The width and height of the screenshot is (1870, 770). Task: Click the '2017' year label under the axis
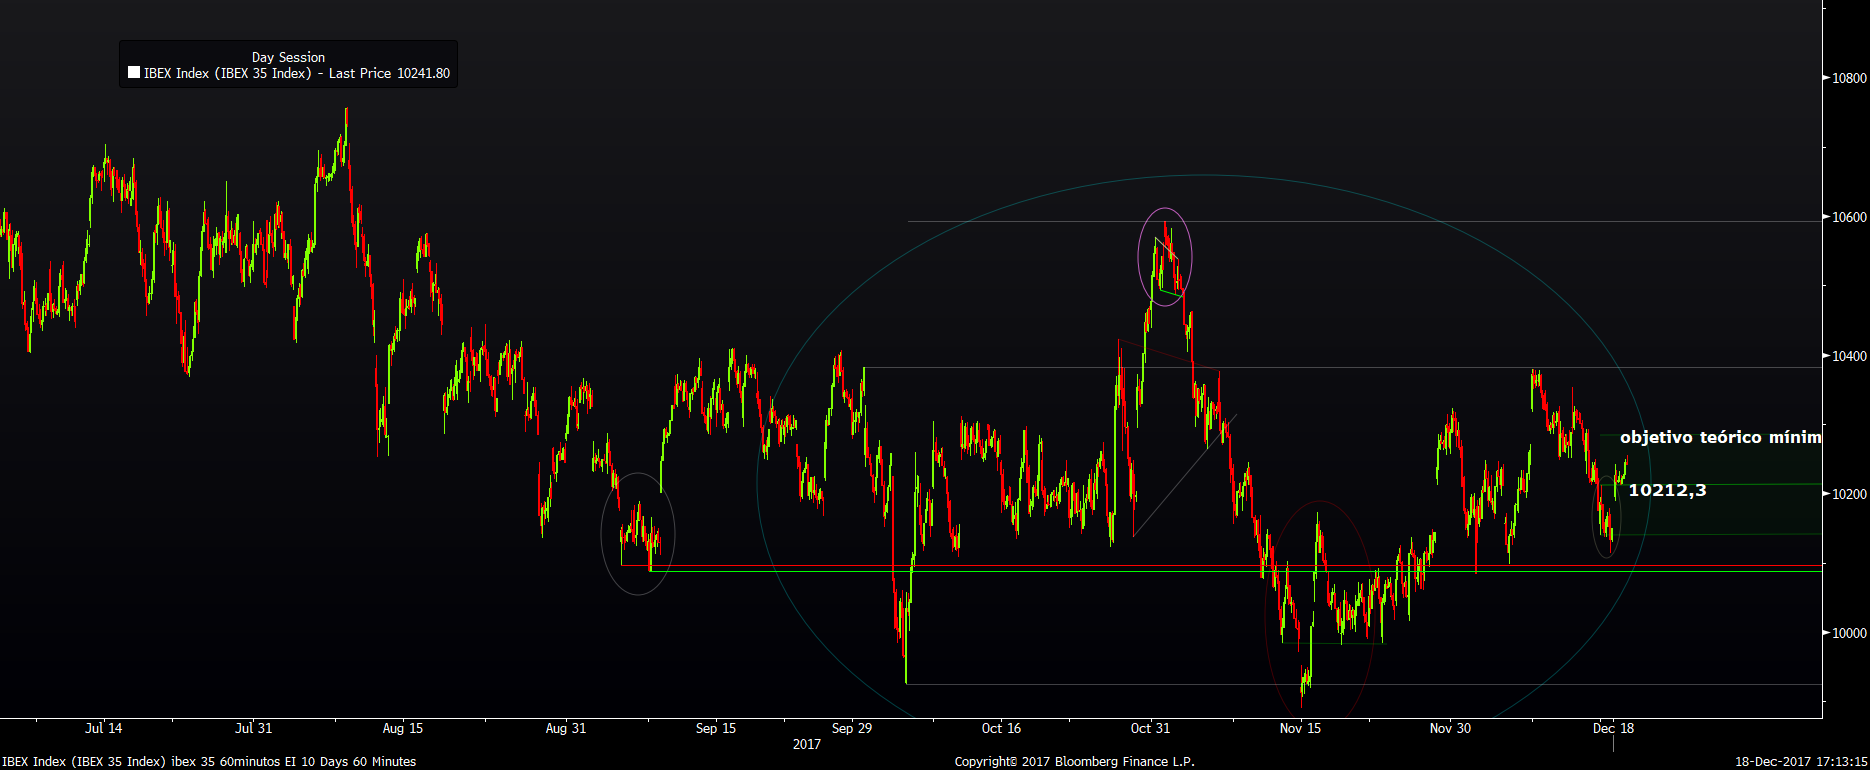pyautogui.click(x=807, y=744)
